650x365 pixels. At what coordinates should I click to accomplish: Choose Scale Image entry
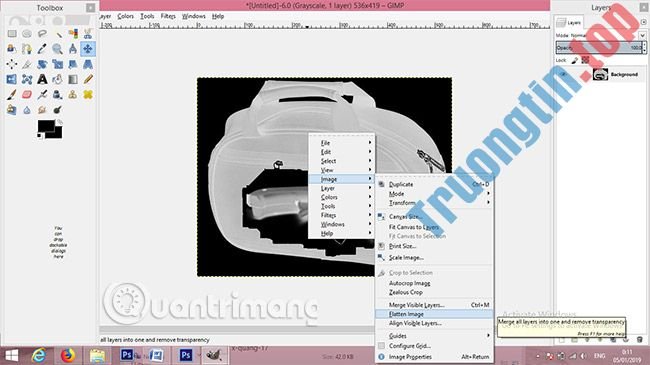[x=434, y=258]
